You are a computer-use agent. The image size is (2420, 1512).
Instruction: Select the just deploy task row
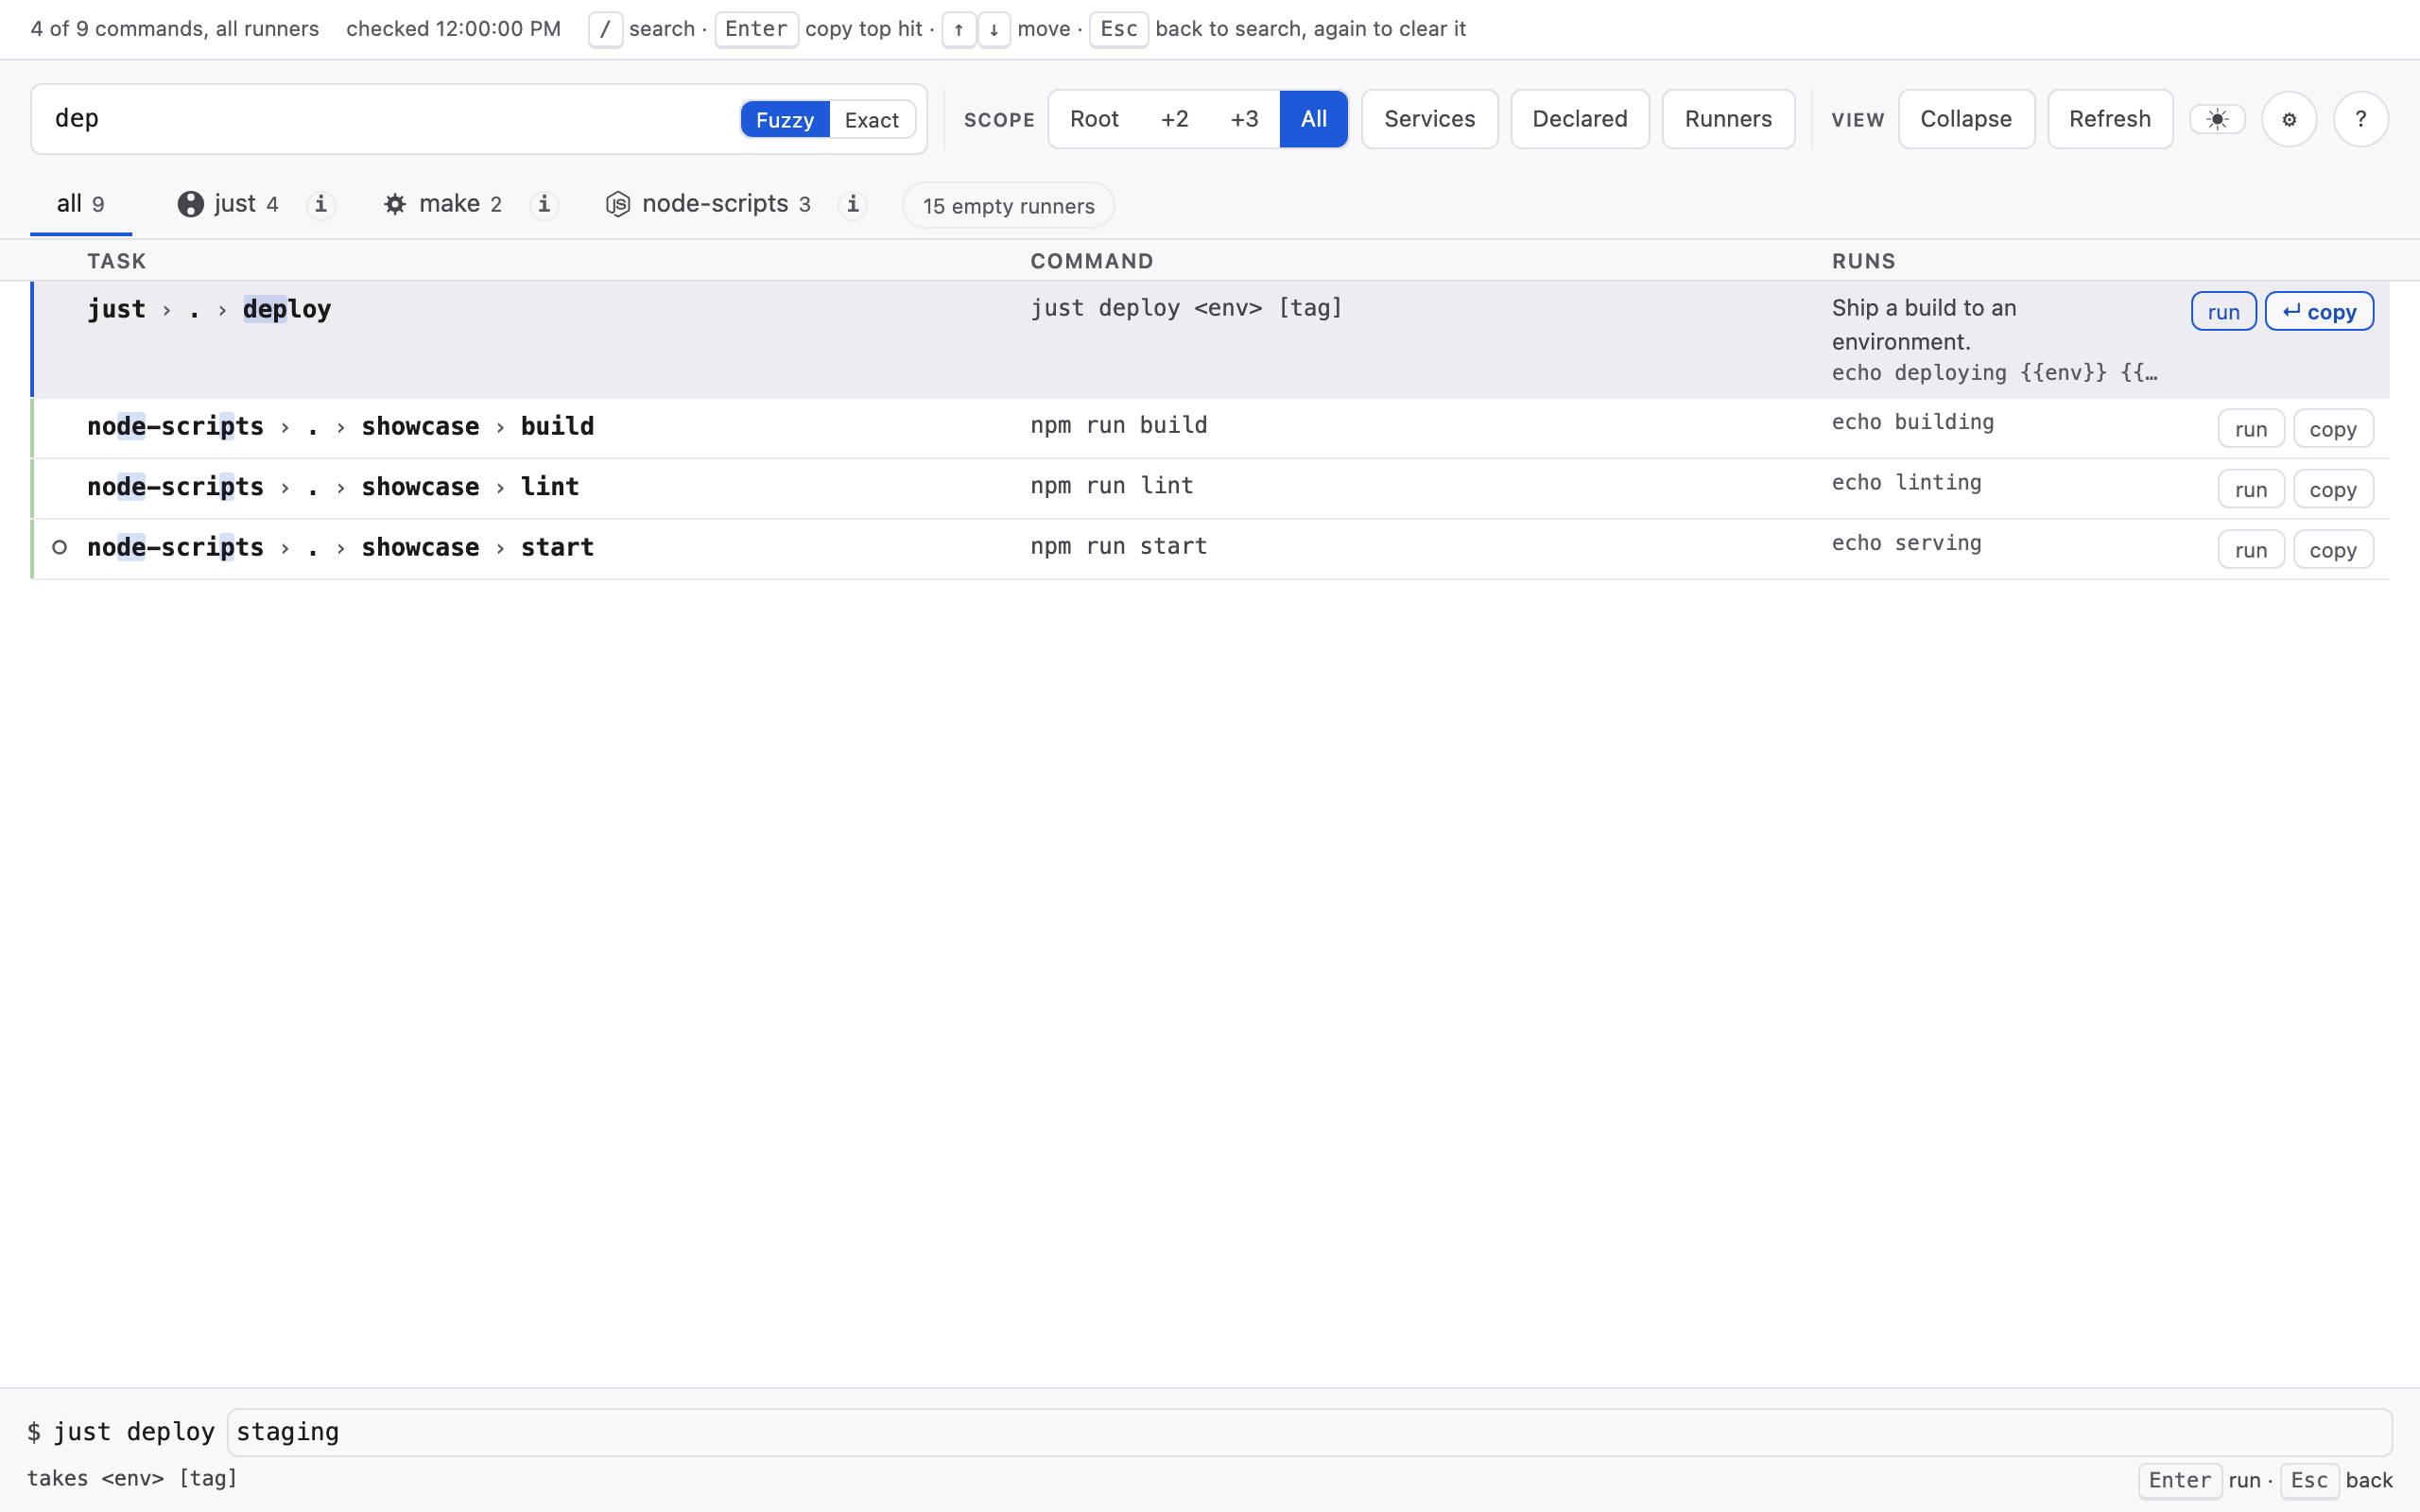coord(1210,340)
